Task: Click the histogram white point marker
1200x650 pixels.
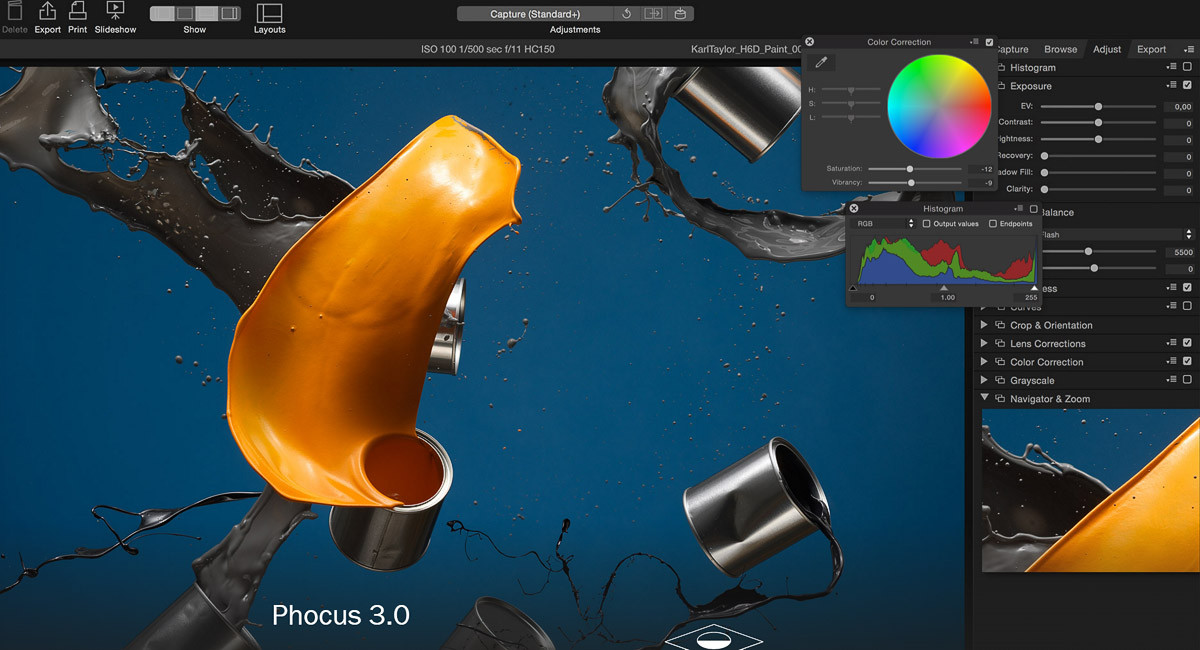Action: click(1034, 288)
